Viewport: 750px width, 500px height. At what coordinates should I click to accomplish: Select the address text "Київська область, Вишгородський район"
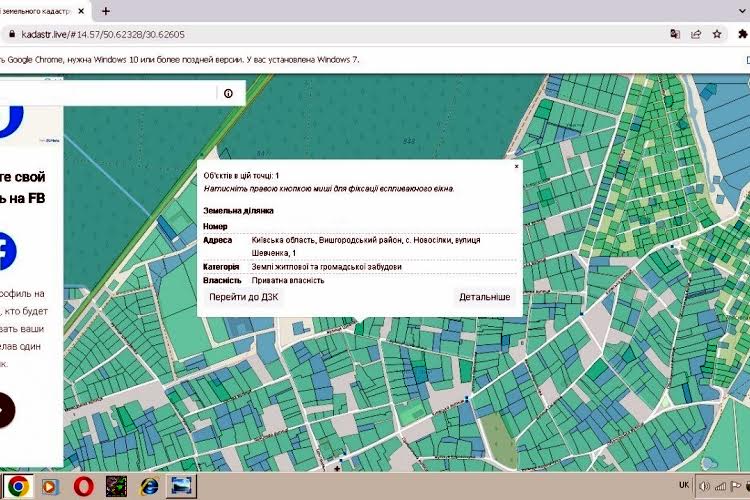327,240
